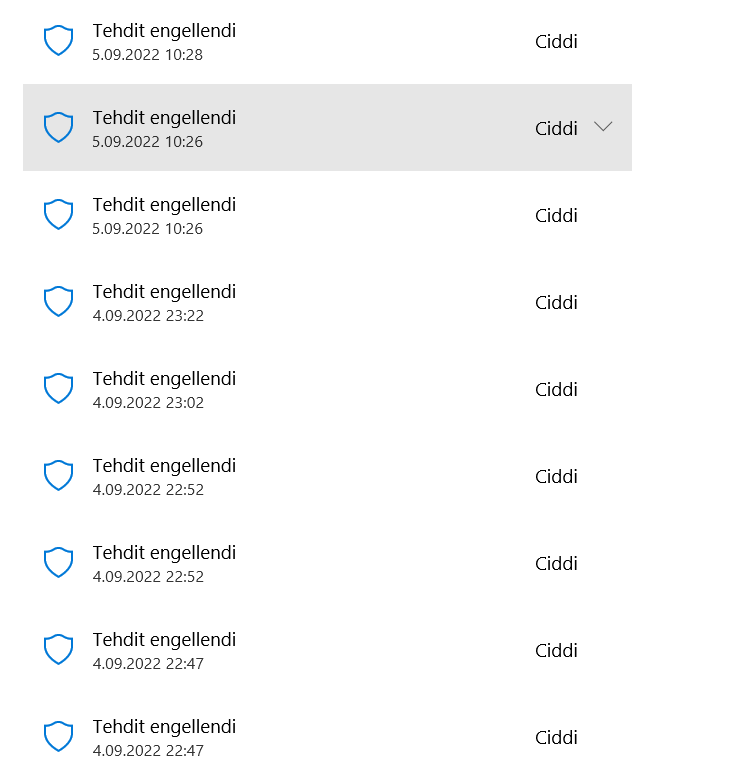This screenshot has height=764, width=749.
Task: Click the shield icon of the lower 22:52 entry
Action: pos(59,563)
